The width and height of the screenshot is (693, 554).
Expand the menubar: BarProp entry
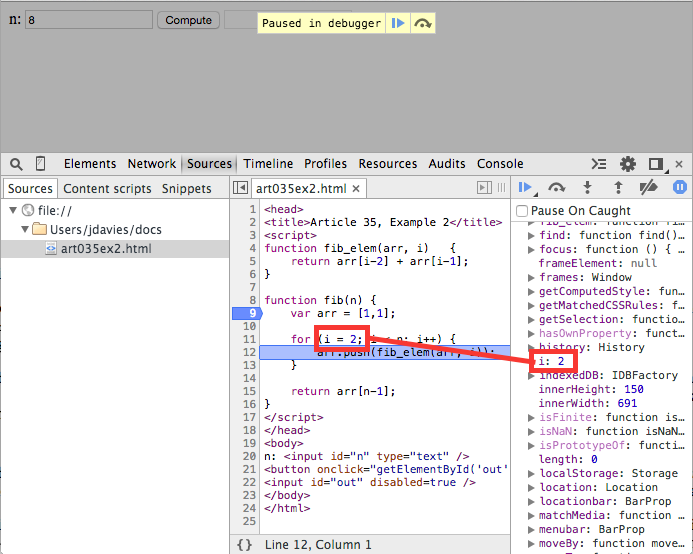point(532,530)
